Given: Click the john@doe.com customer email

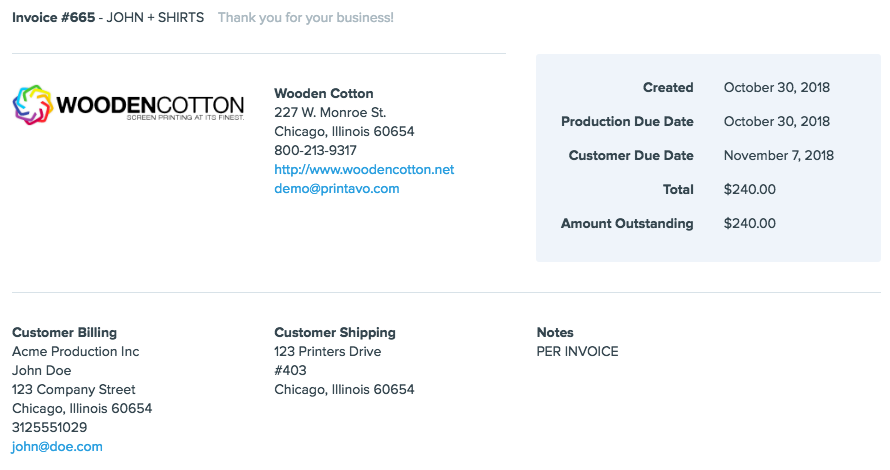Looking at the screenshot, I should tap(57, 446).
